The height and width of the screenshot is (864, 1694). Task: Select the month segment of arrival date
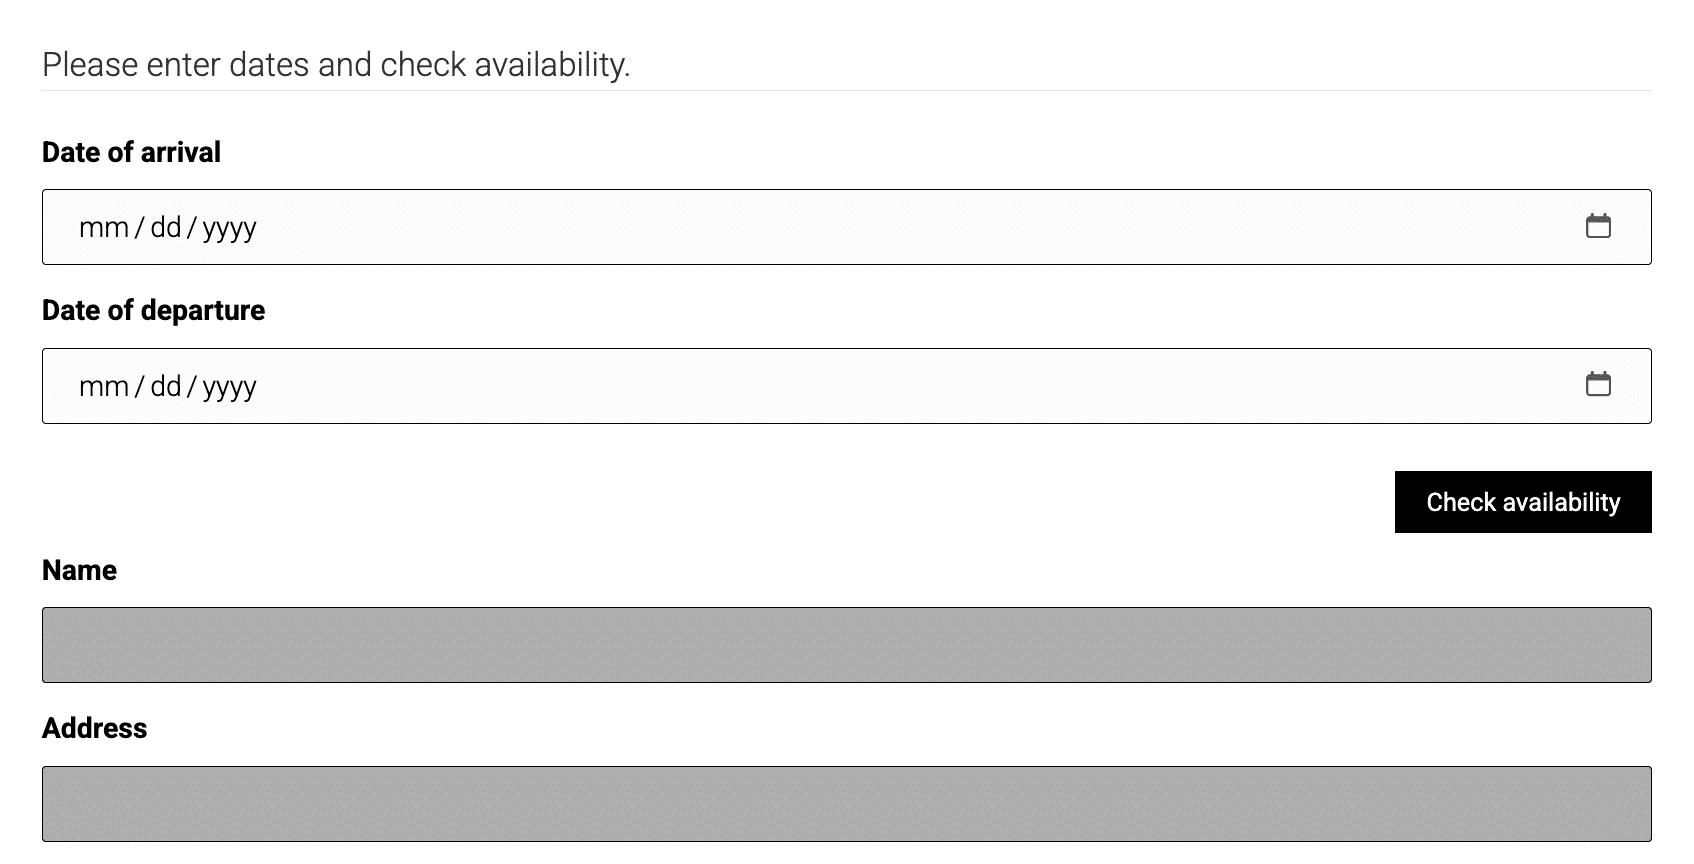[x=104, y=228]
